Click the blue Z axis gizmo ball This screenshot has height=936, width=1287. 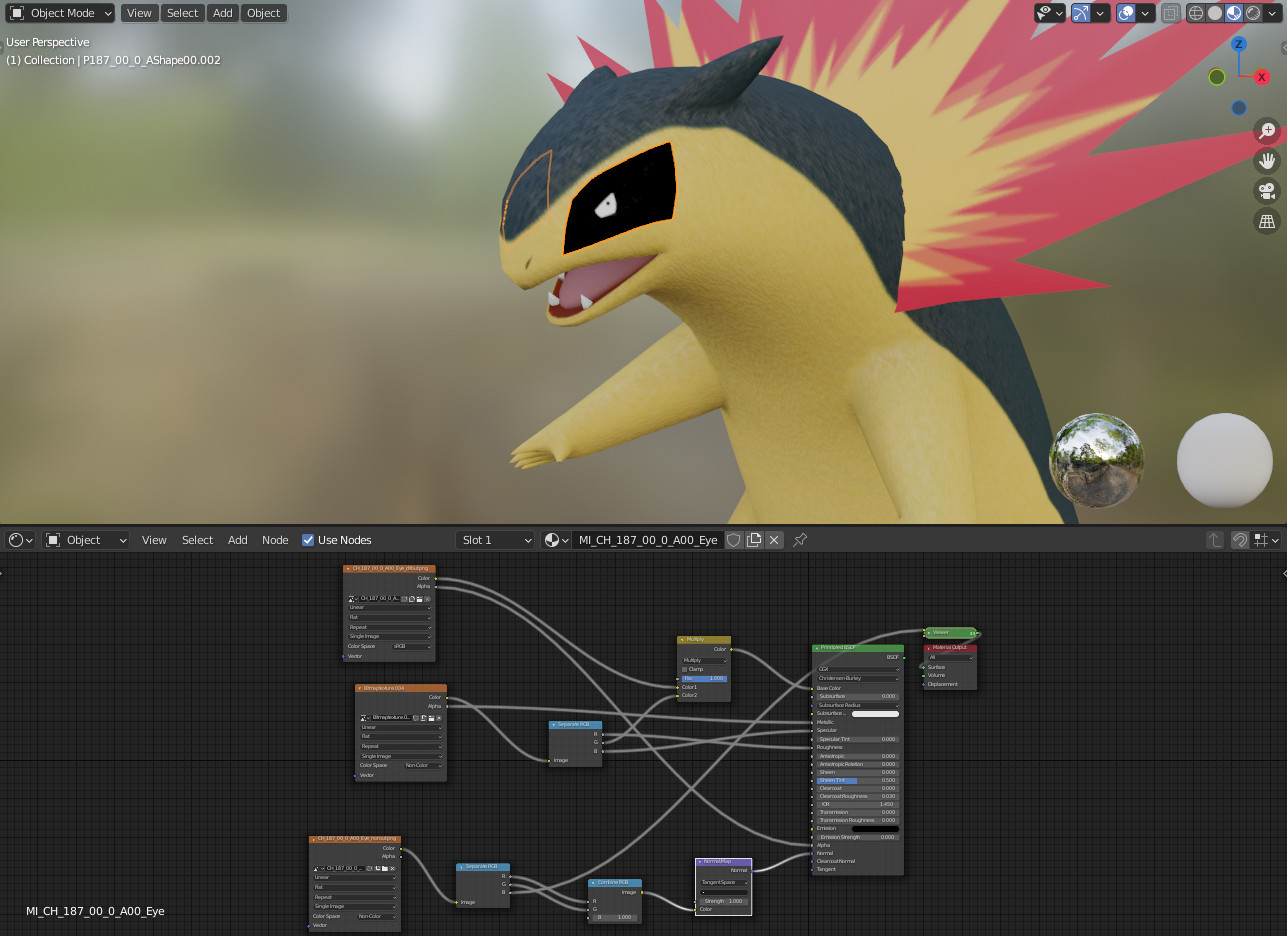[1239, 44]
